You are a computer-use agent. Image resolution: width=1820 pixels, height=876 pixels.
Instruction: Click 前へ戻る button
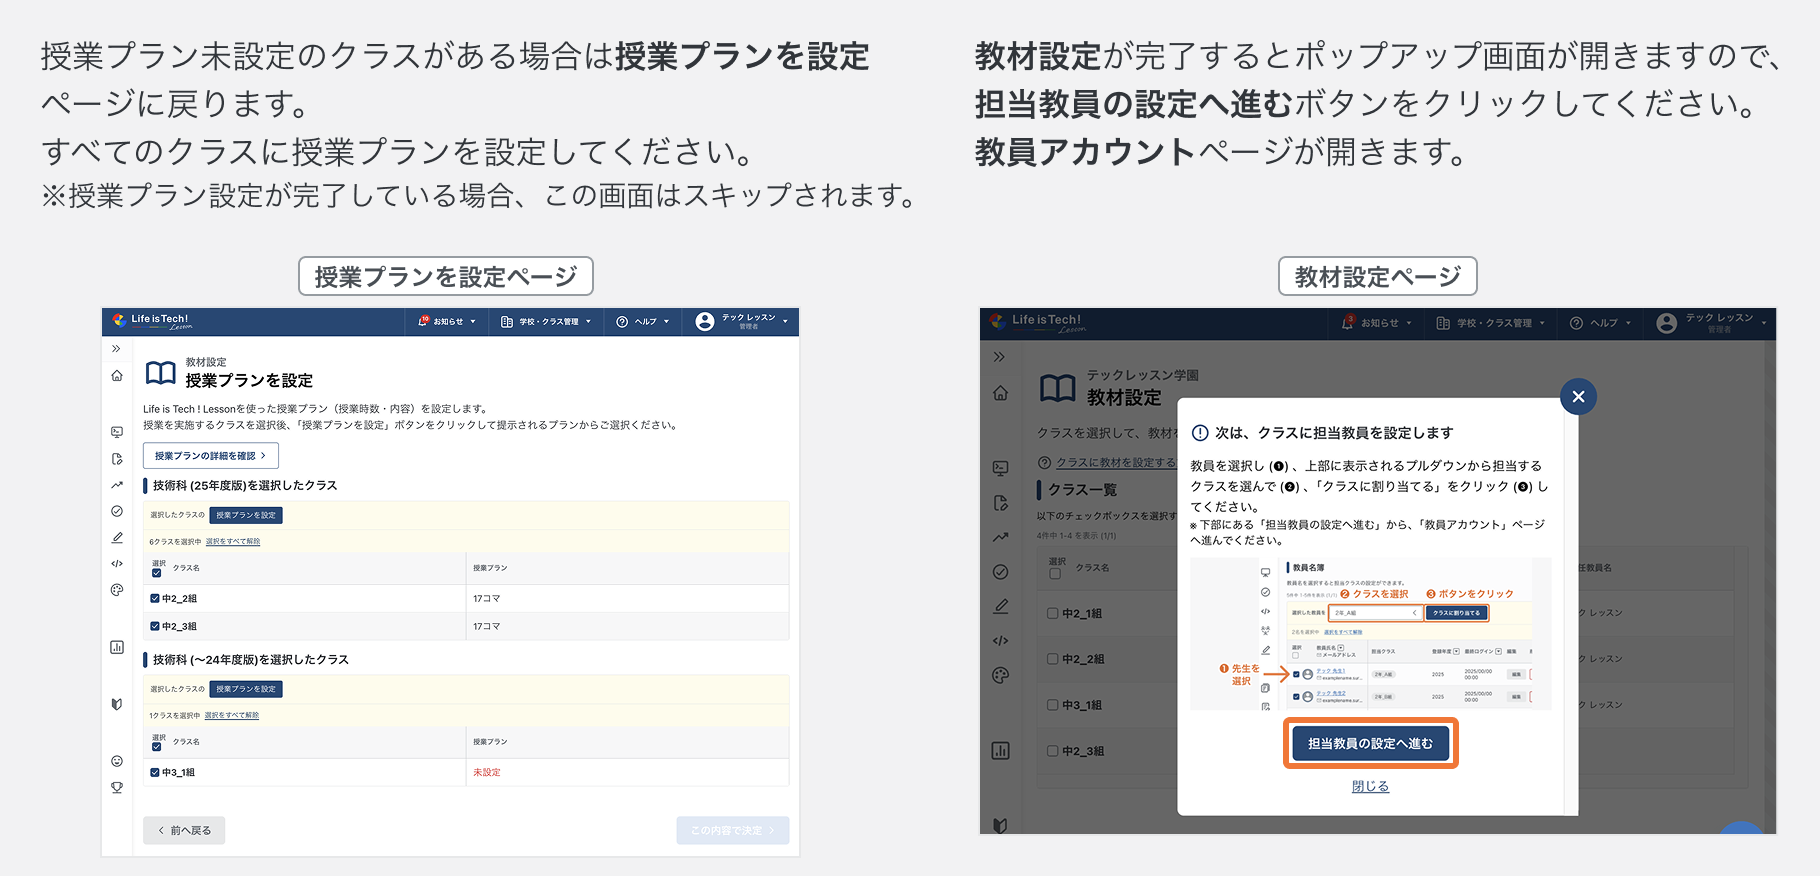pos(184,831)
